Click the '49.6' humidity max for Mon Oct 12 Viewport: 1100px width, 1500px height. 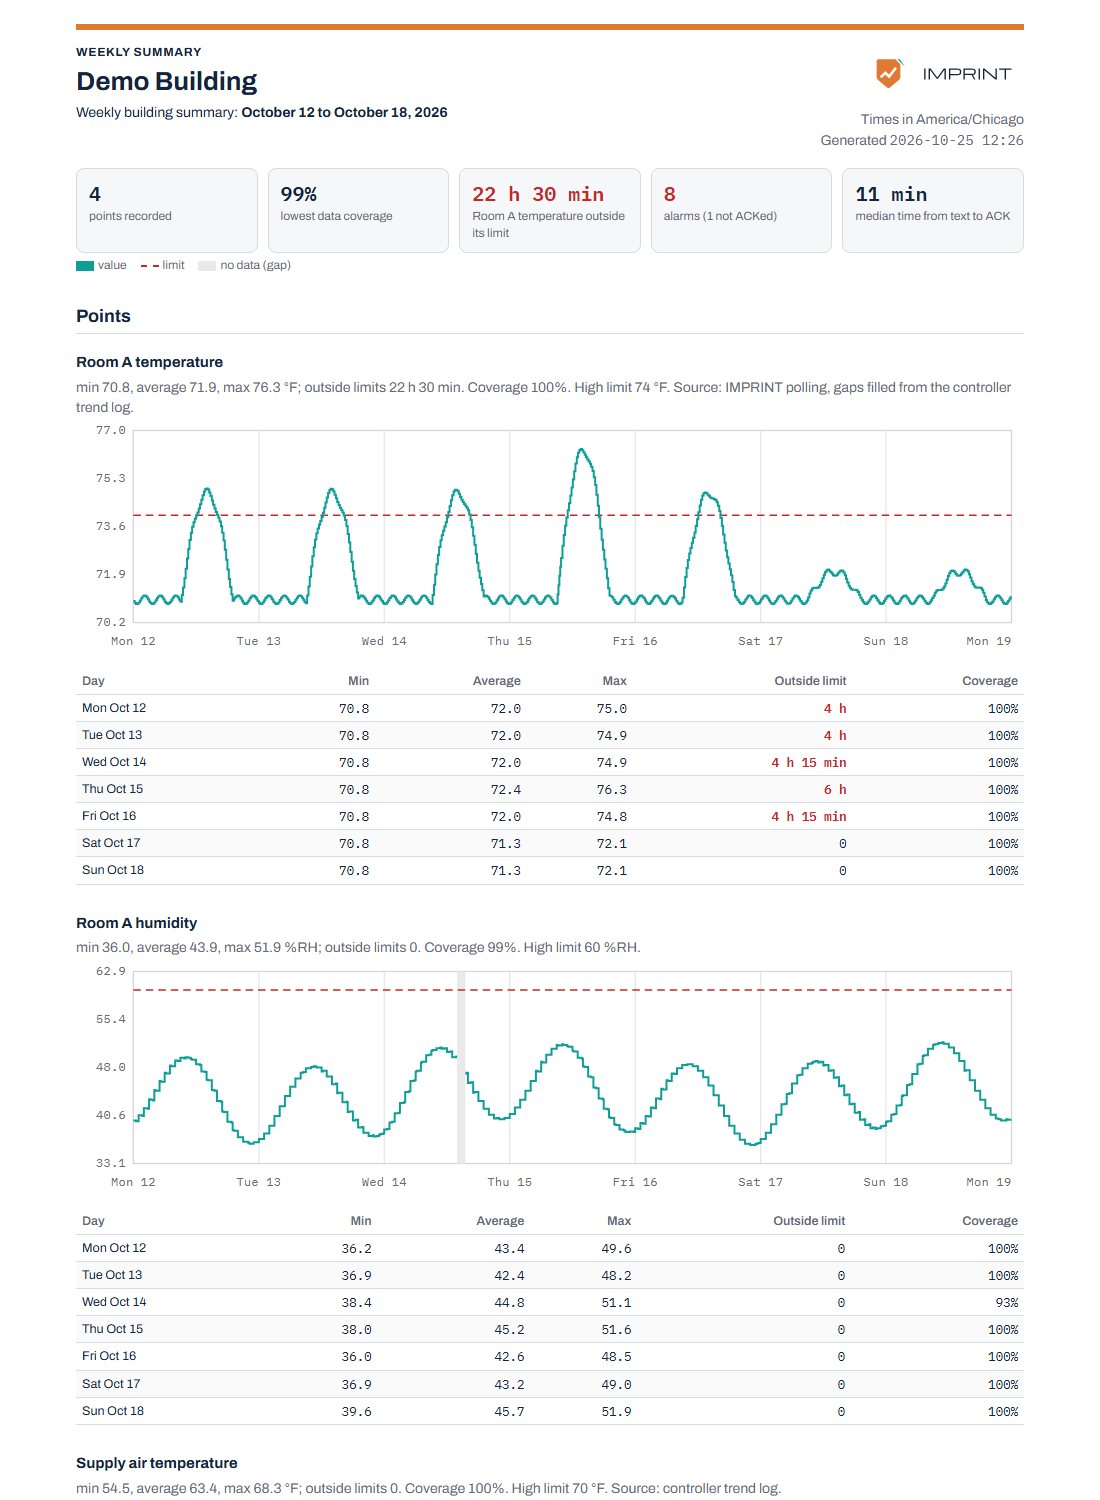pyautogui.click(x=616, y=1249)
